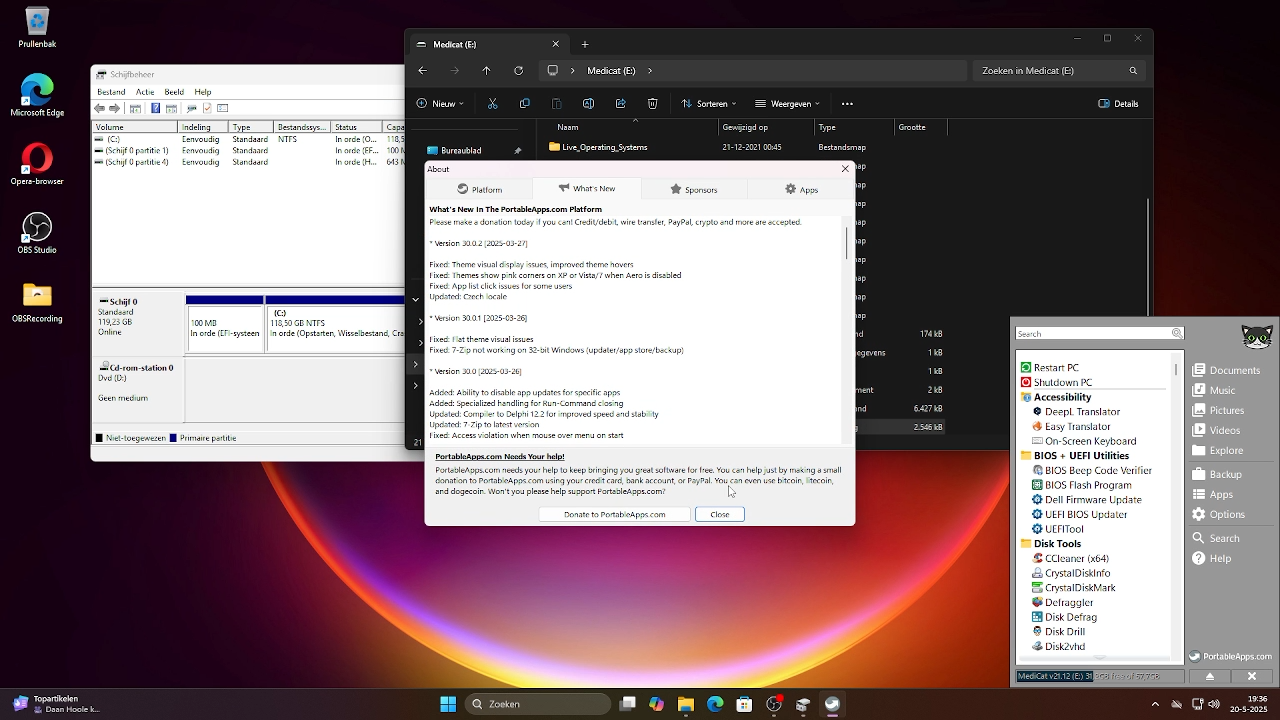Open Videos in PortableApps menu
This screenshot has width=1280, height=720.
pos(1216,430)
